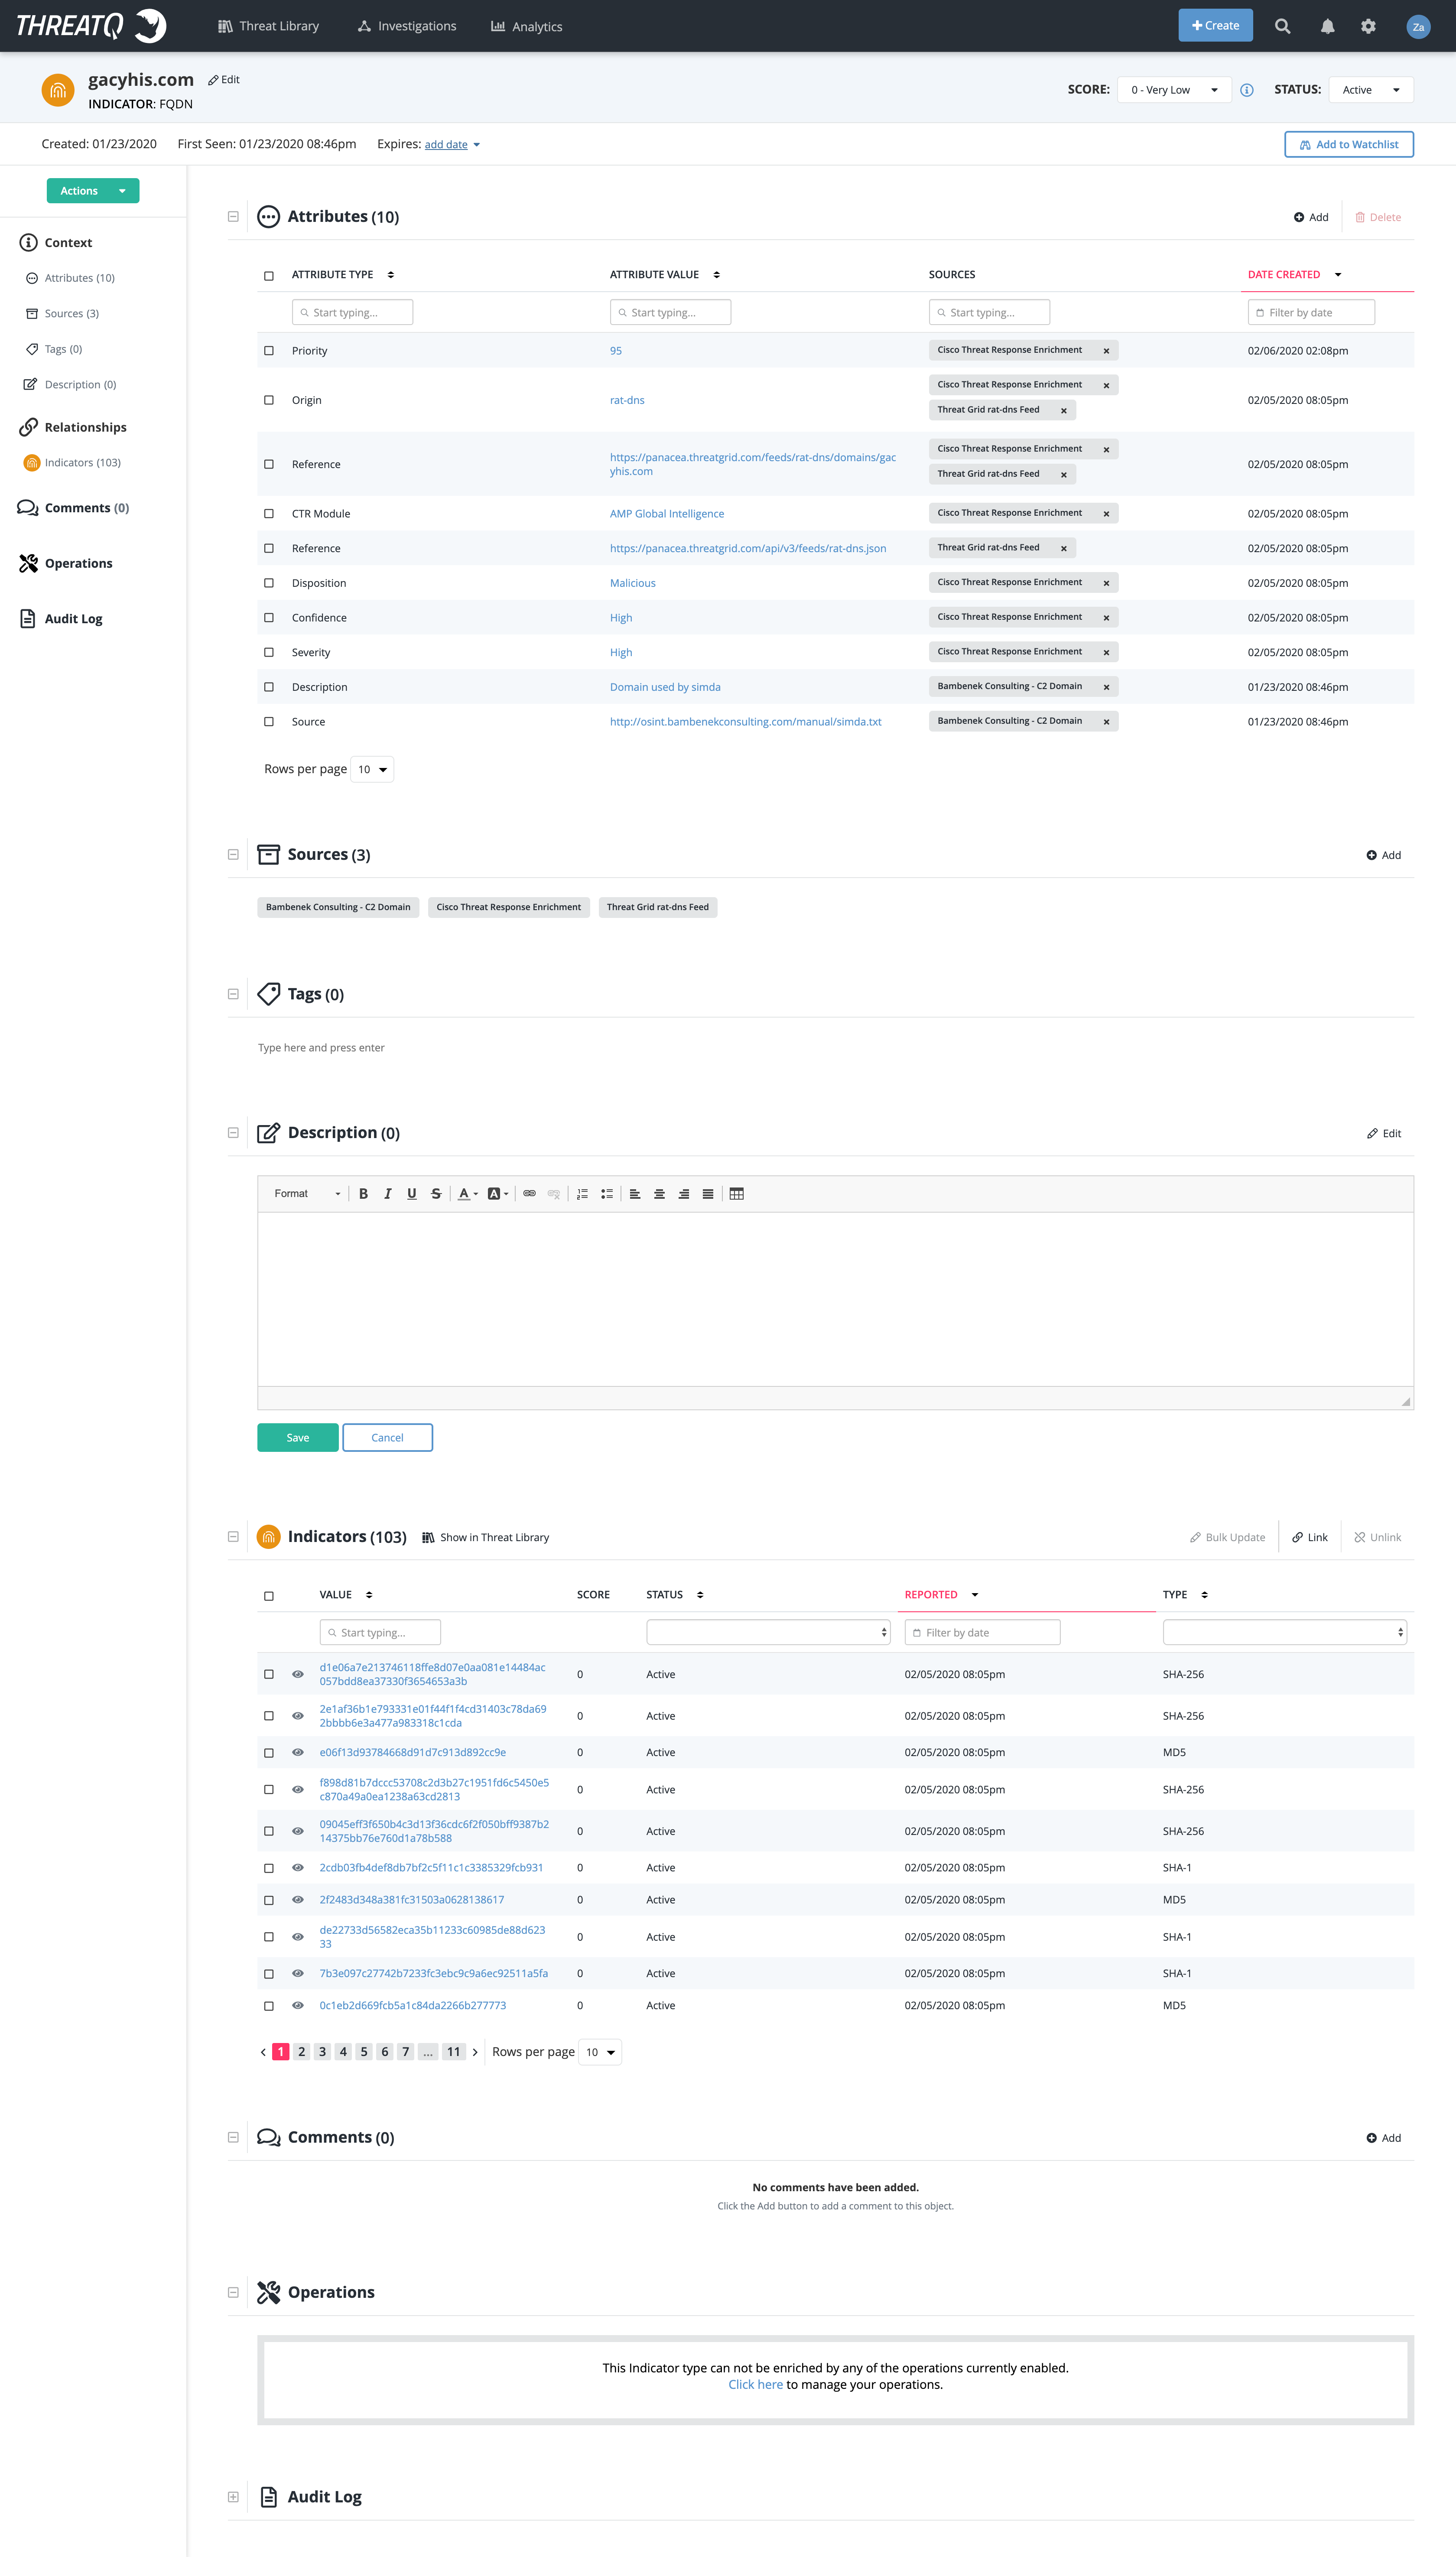Insert a link in the Description editor
Viewport: 1456px width, 2557px height.
(529, 1193)
